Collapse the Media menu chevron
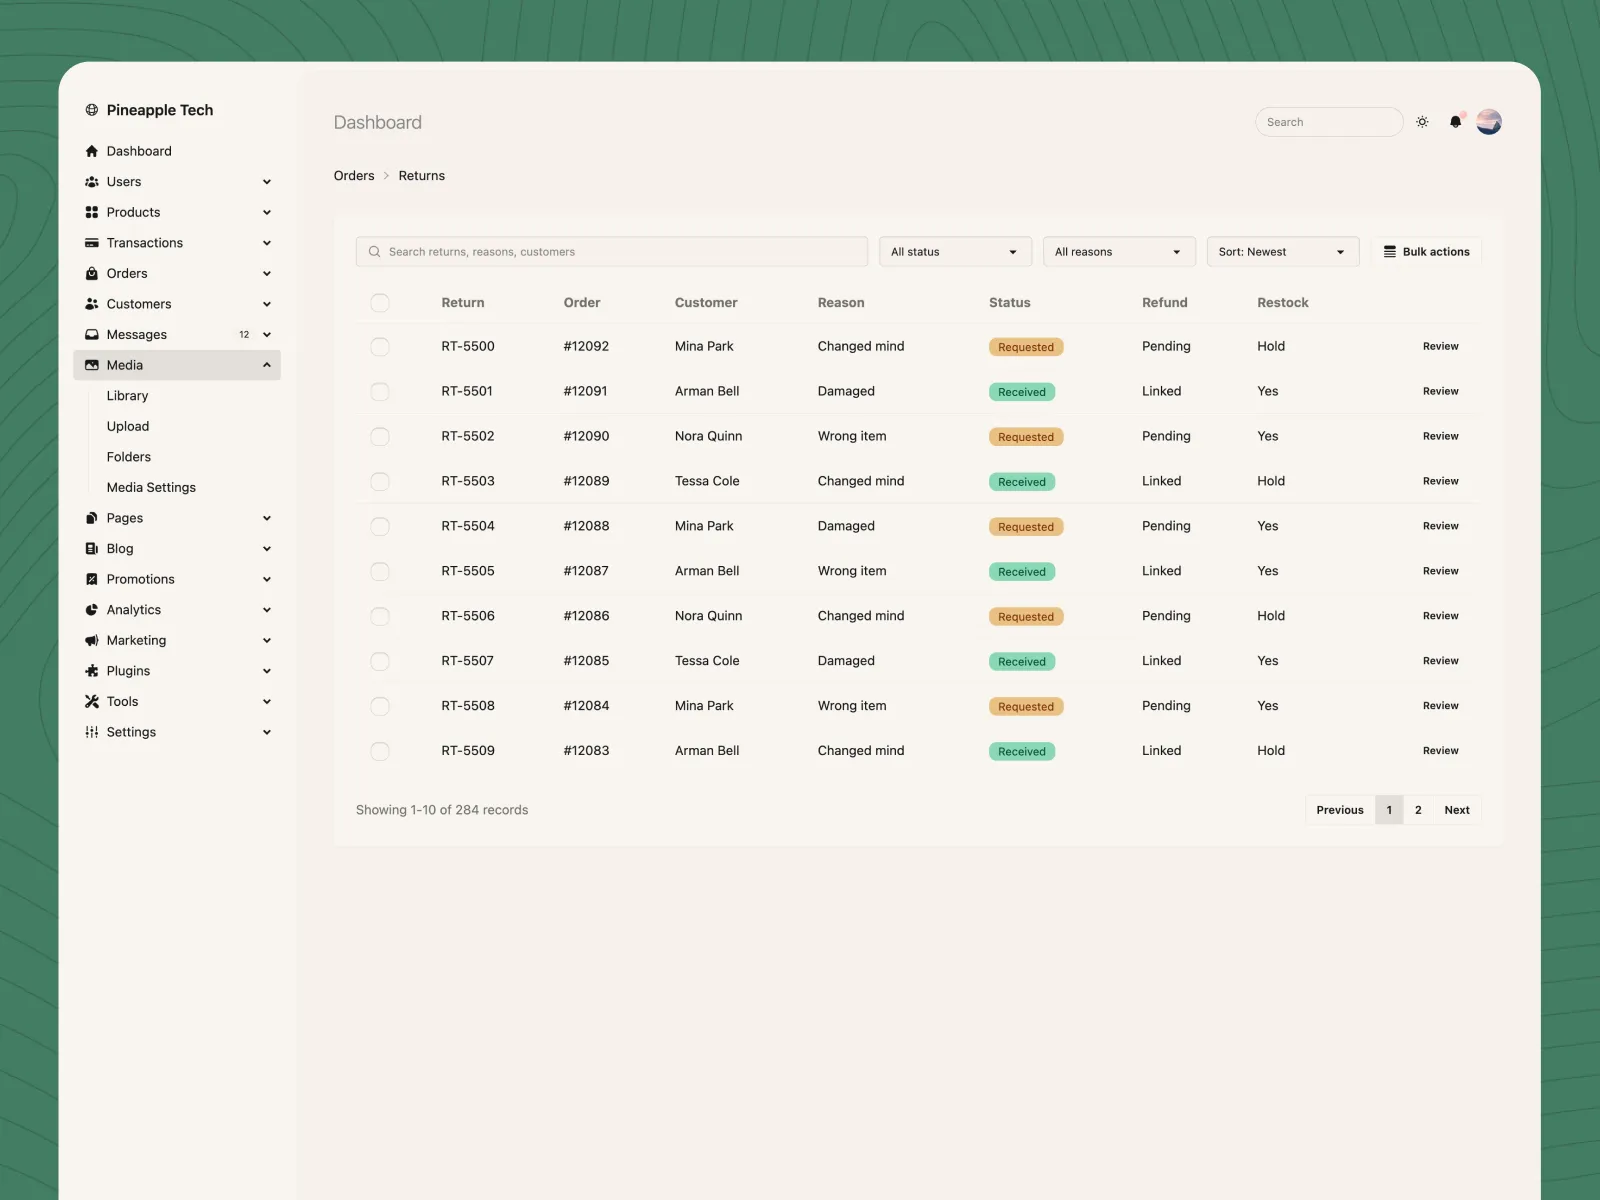Image resolution: width=1600 pixels, height=1200 pixels. click(267, 365)
